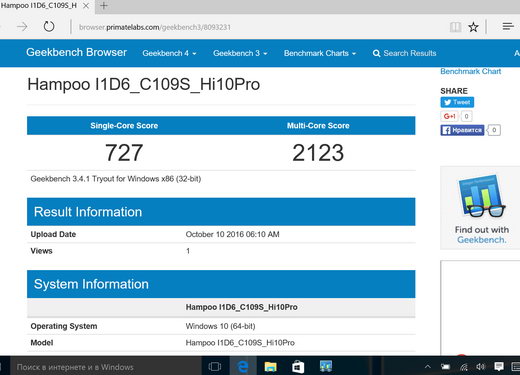The image size is (520, 375).
Task: Click the Google +1 count box
Action: tap(466, 116)
